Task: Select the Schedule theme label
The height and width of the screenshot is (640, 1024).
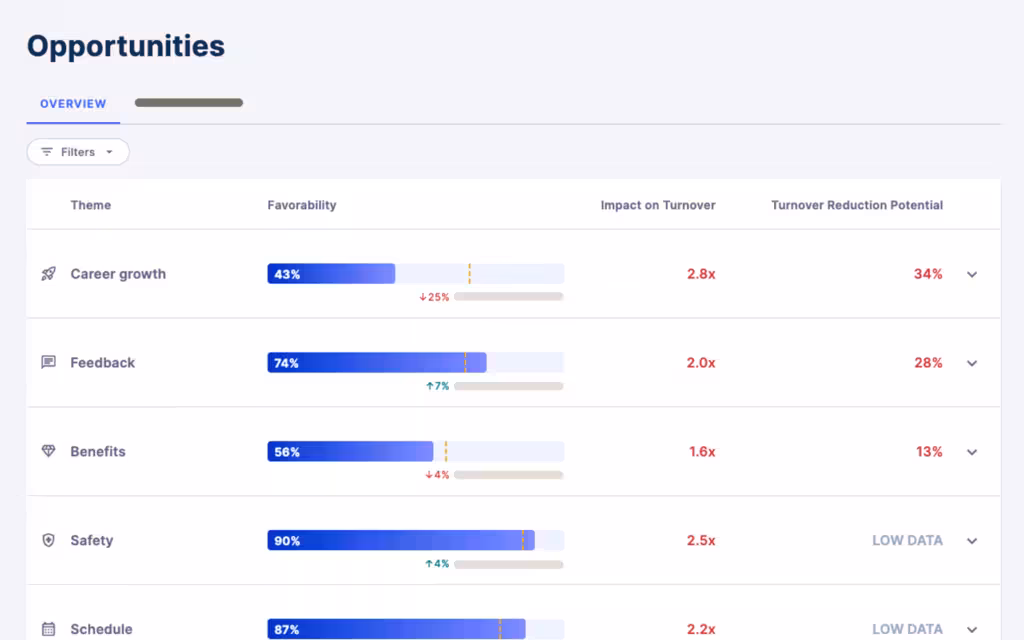Action: click(x=101, y=629)
